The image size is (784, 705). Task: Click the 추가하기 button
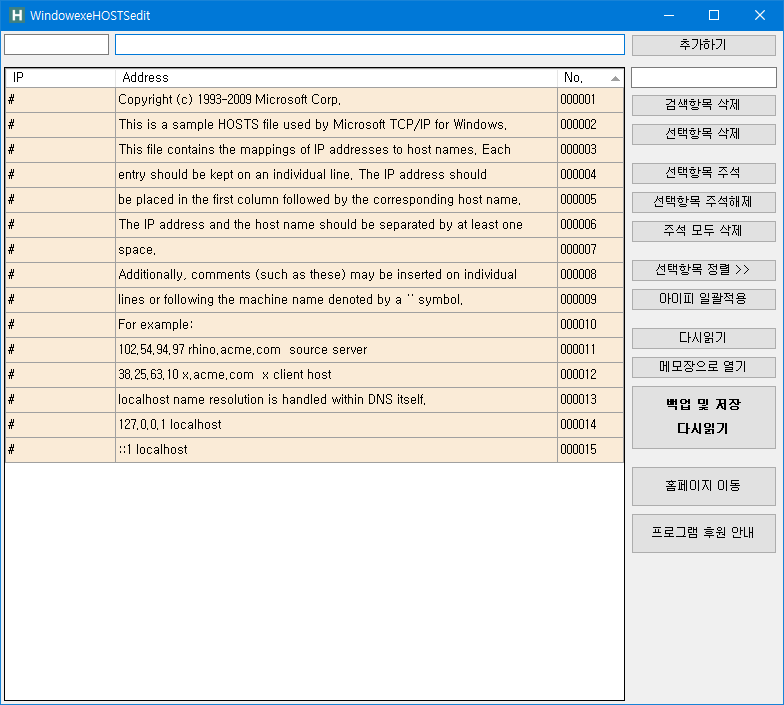point(704,45)
